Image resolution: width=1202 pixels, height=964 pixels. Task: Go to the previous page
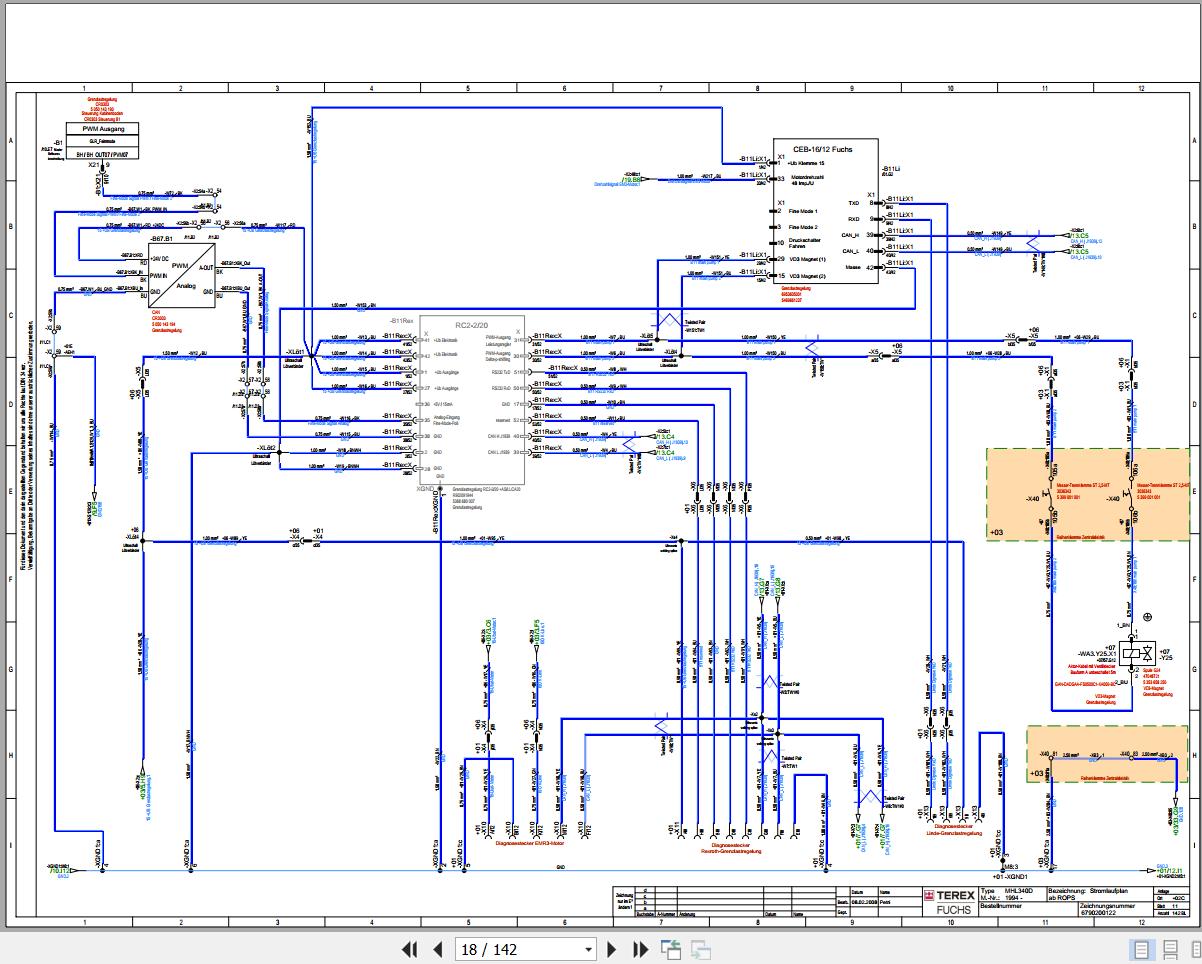436,949
